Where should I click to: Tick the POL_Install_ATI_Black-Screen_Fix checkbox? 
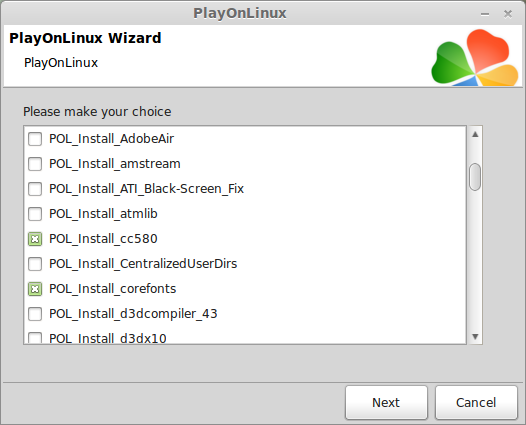[x=35, y=189]
